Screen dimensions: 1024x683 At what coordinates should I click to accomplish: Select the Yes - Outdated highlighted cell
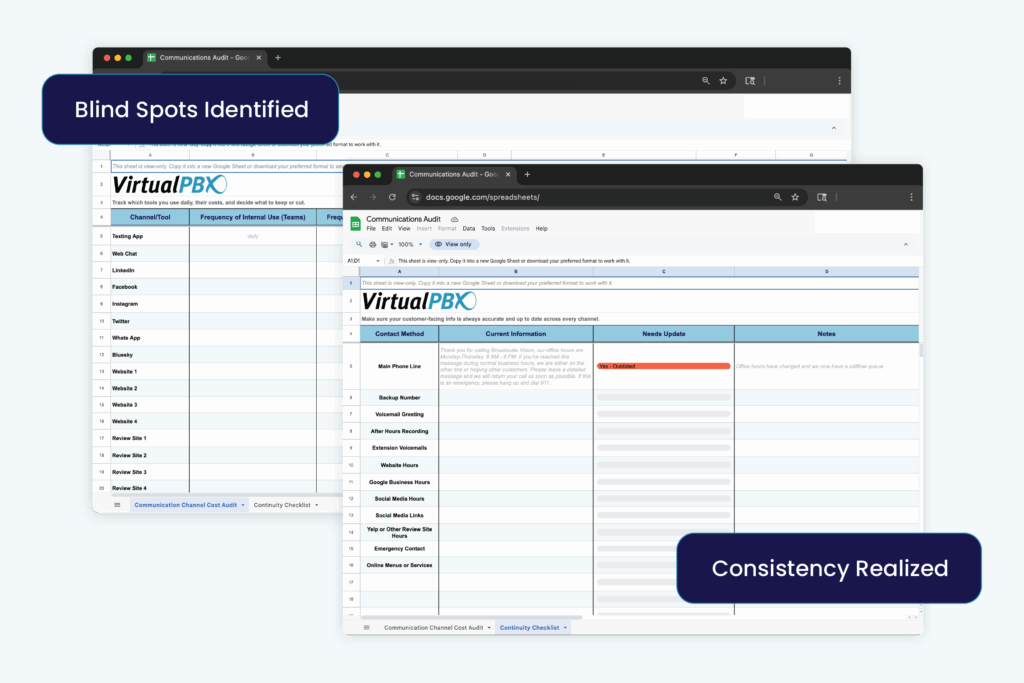663,365
